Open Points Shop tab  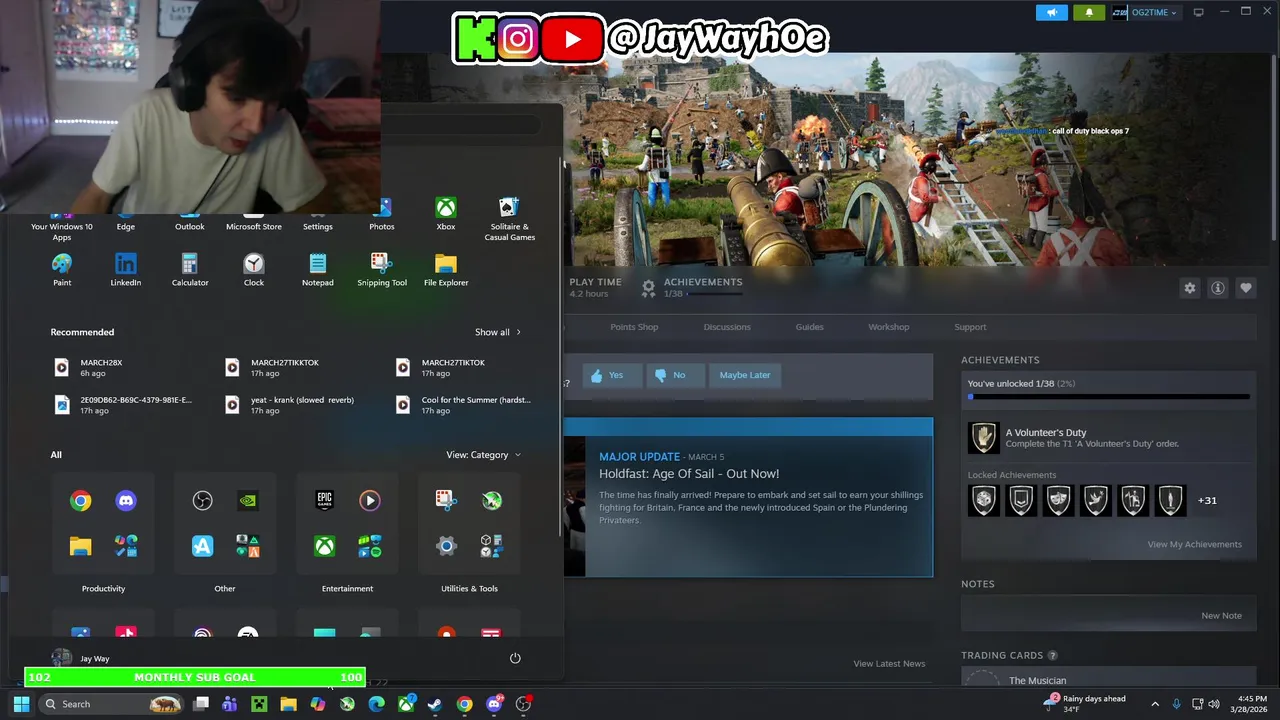tap(634, 327)
